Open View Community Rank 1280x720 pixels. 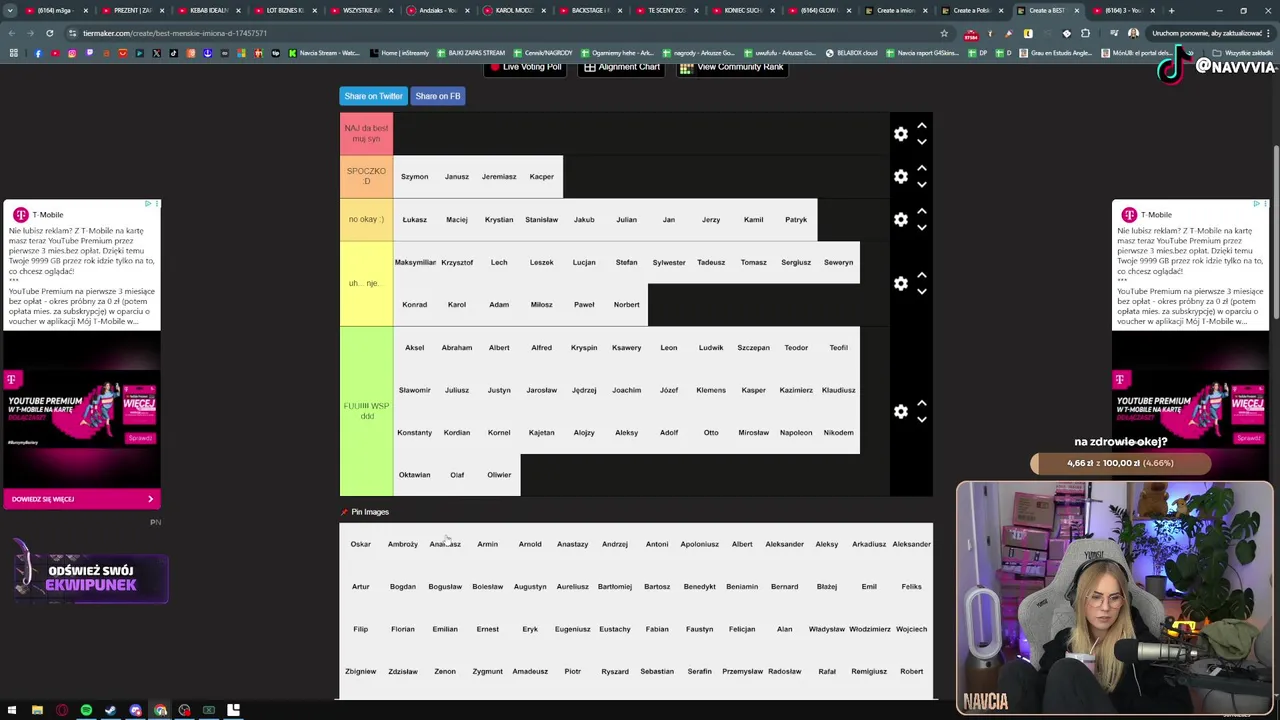(x=732, y=68)
